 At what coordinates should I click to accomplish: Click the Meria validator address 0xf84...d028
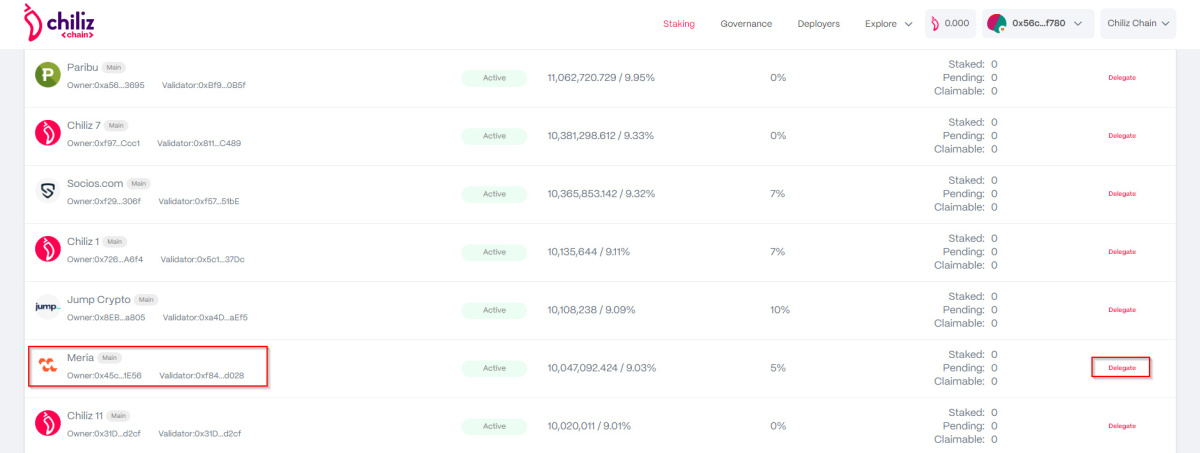click(x=201, y=376)
